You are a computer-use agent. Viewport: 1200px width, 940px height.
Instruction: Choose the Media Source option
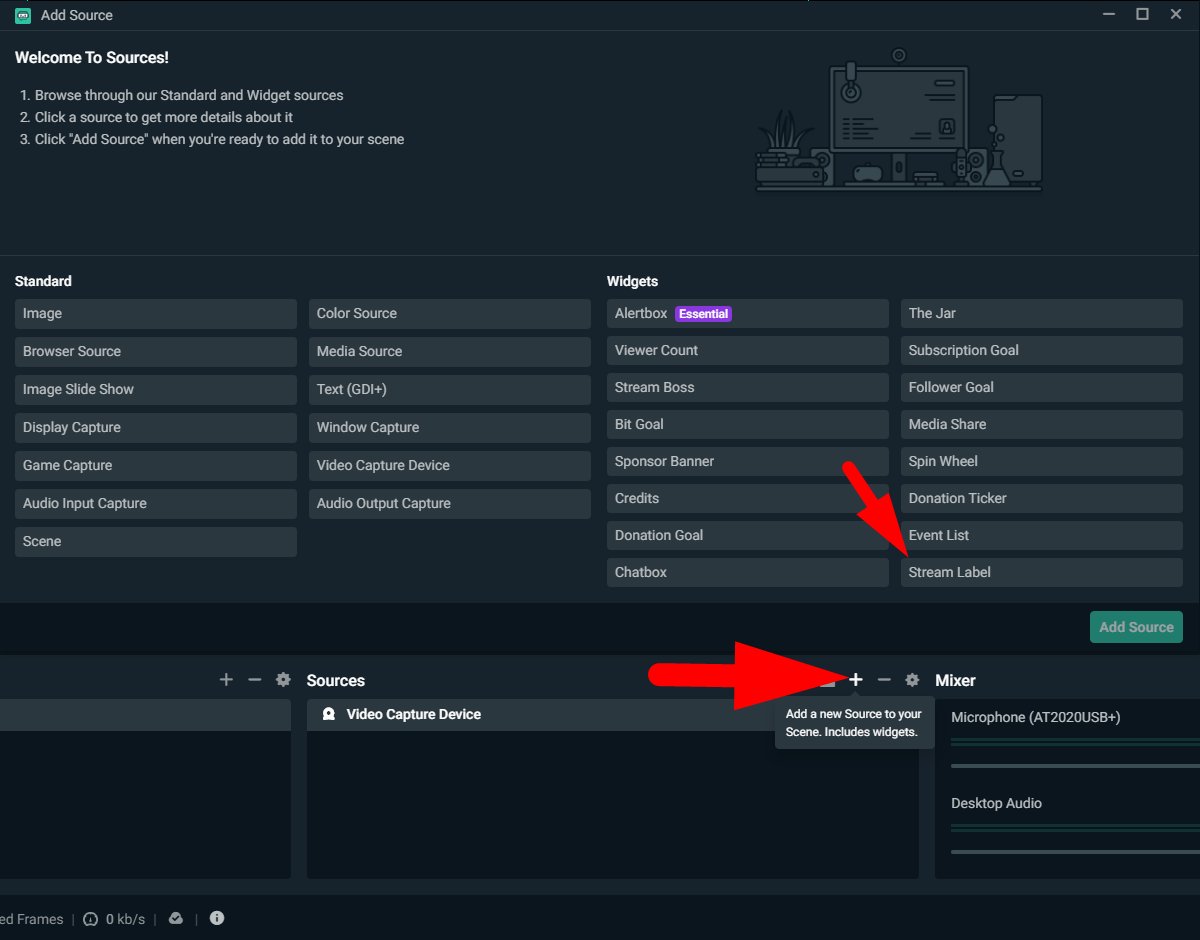[450, 351]
